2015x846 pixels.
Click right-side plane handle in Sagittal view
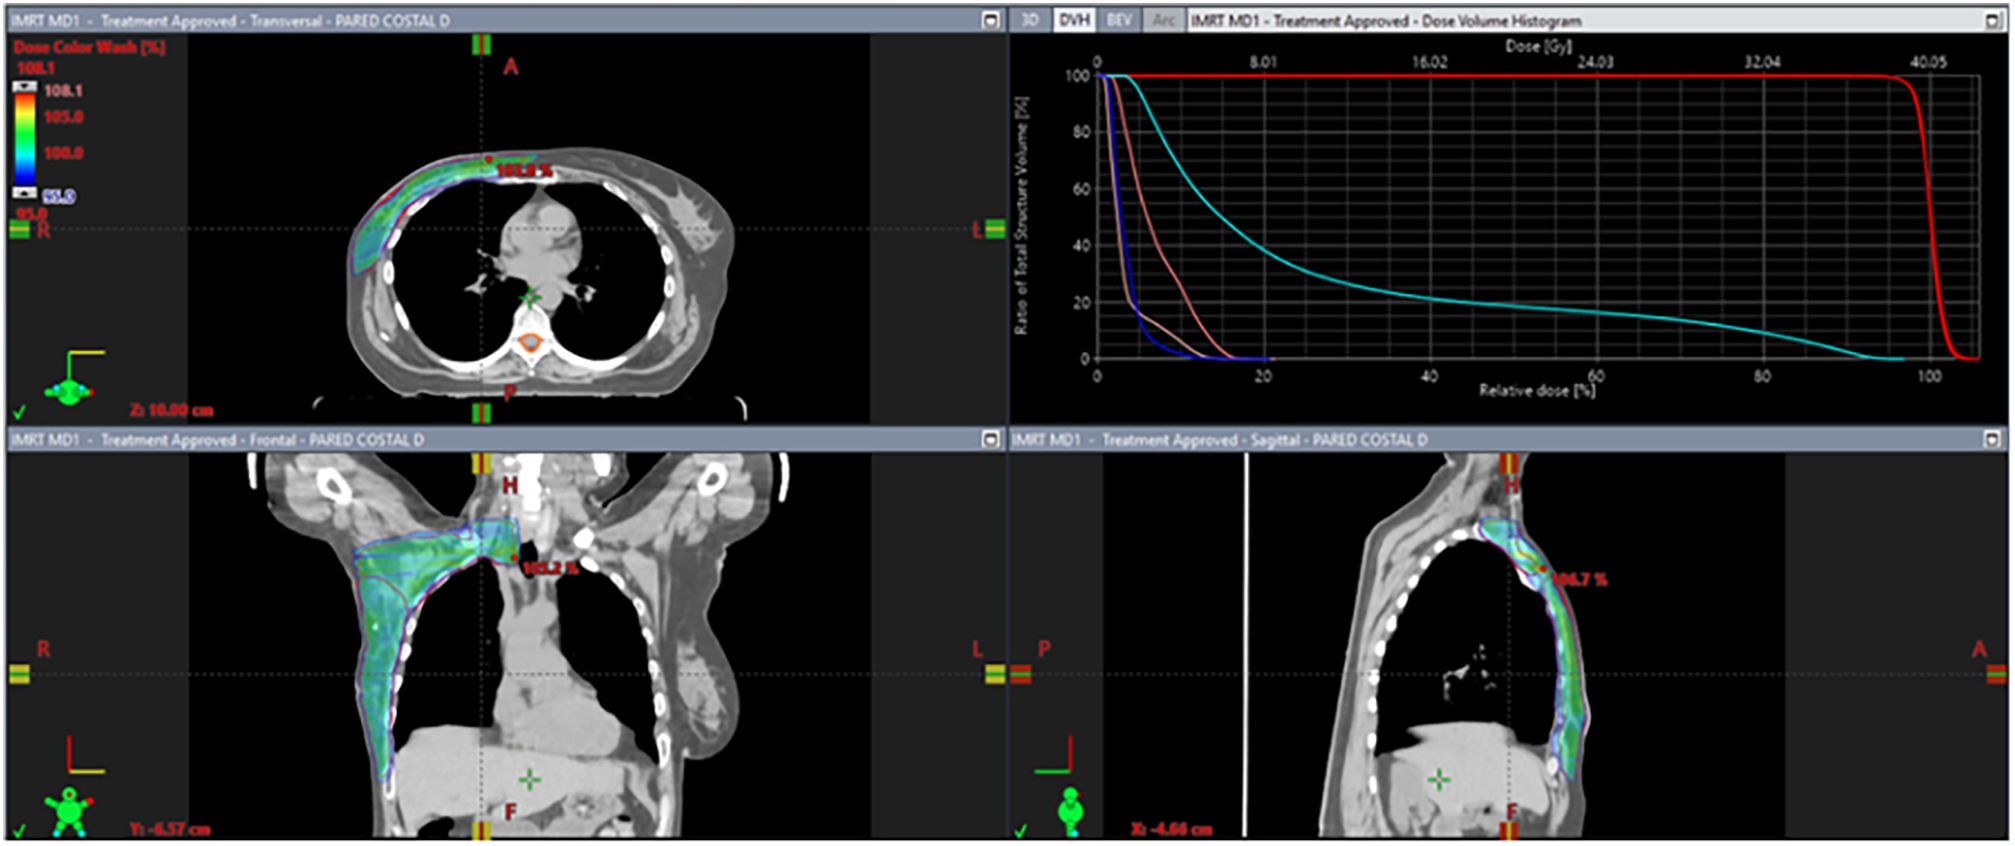pyautogui.click(x=1996, y=675)
